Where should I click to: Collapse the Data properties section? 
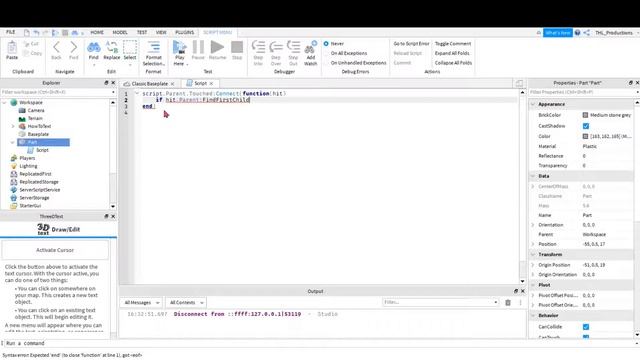tap(533, 176)
